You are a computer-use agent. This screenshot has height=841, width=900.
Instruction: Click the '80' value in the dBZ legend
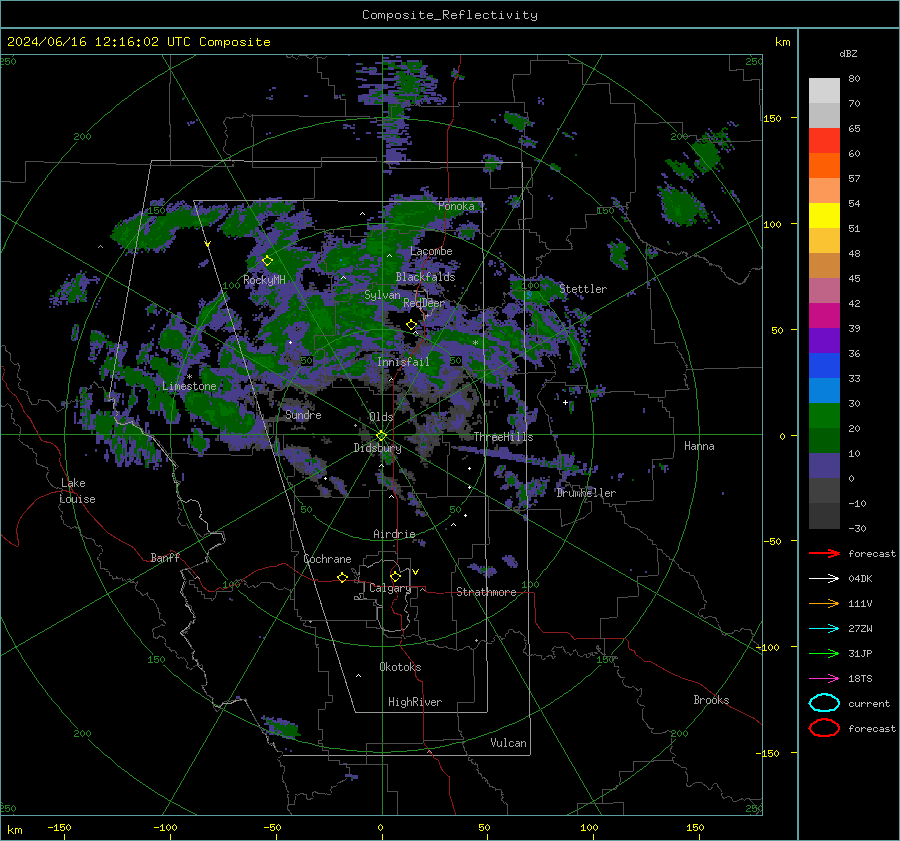click(854, 79)
